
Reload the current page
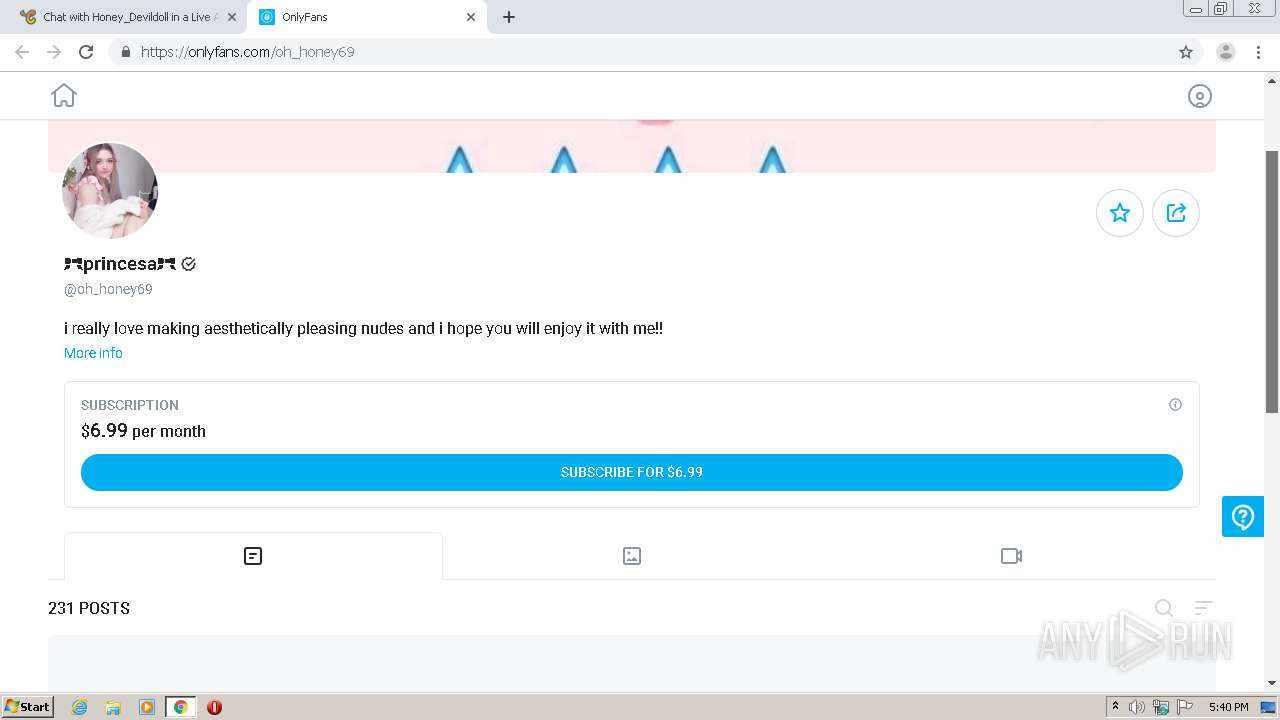click(x=86, y=52)
